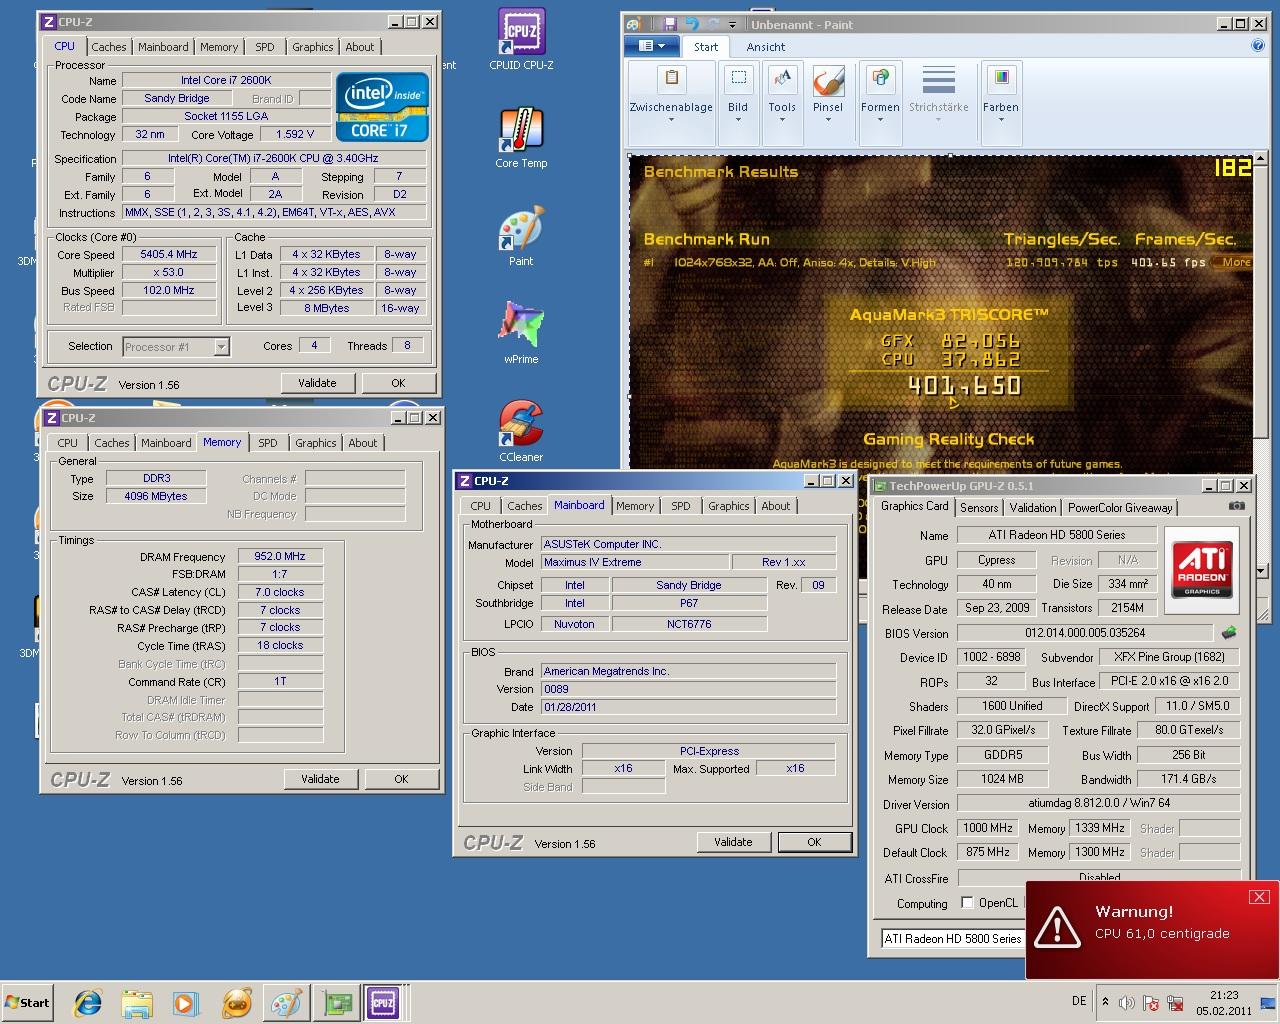The width and height of the screenshot is (1280, 1024).
Task: Open the wPrime desktop shortcut
Action: 521,334
